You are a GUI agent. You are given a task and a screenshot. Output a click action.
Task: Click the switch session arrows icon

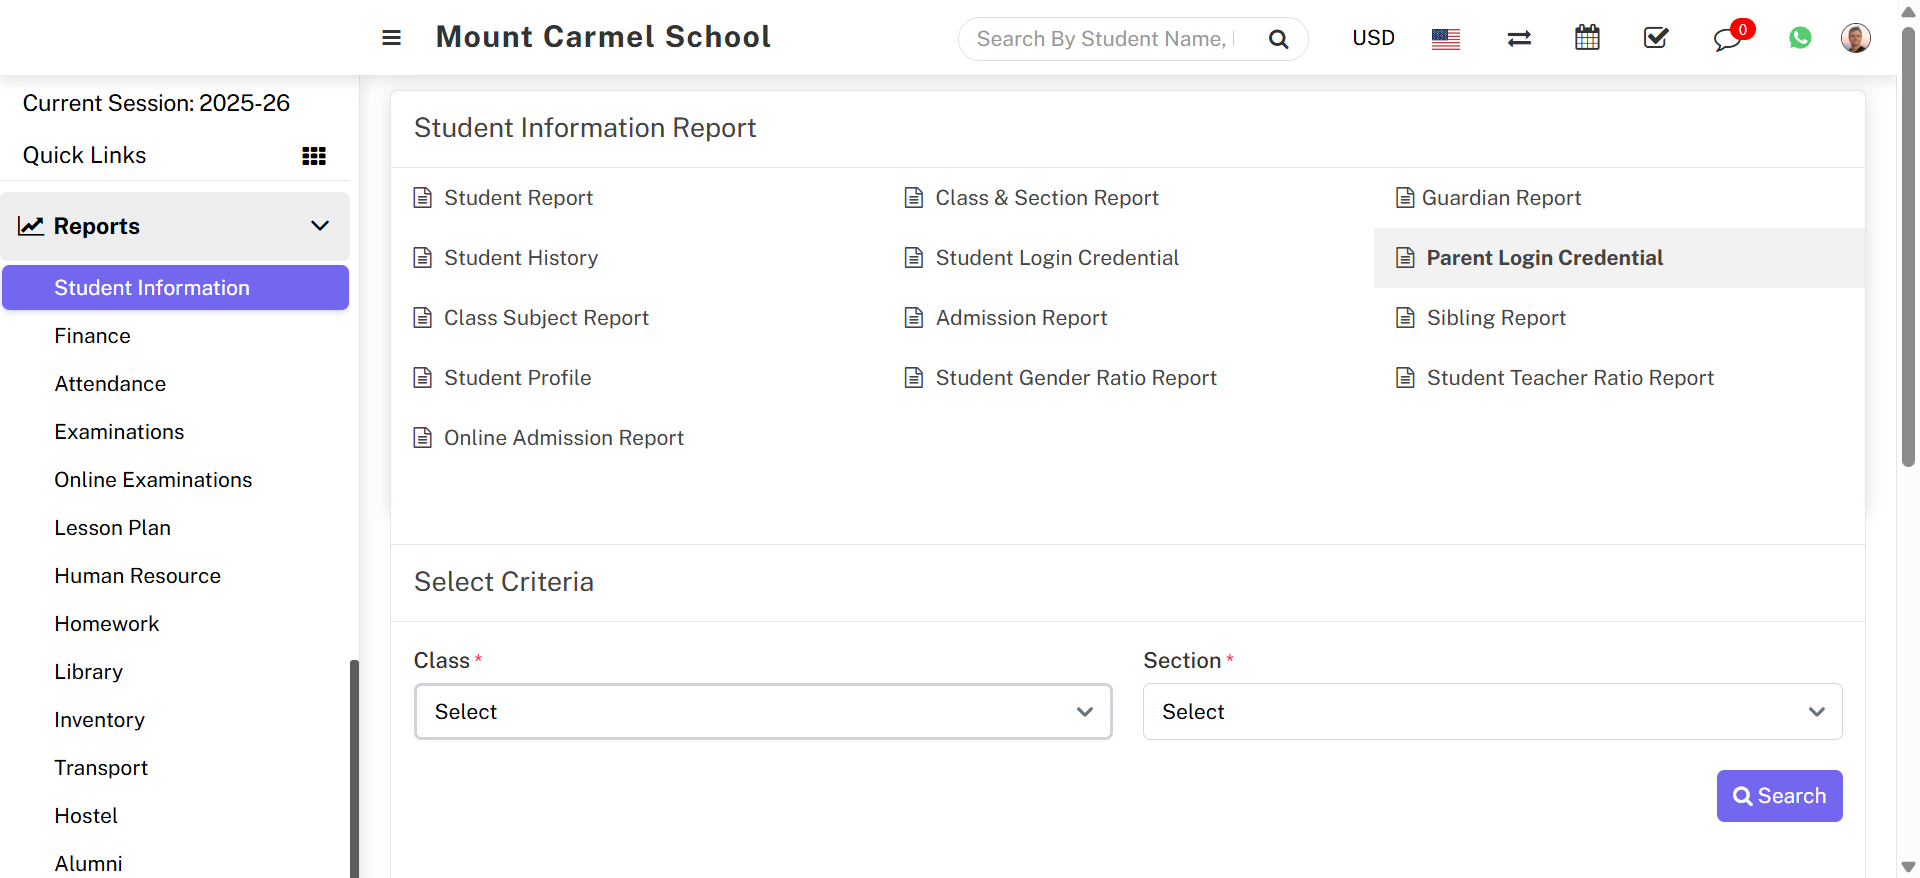(1519, 39)
